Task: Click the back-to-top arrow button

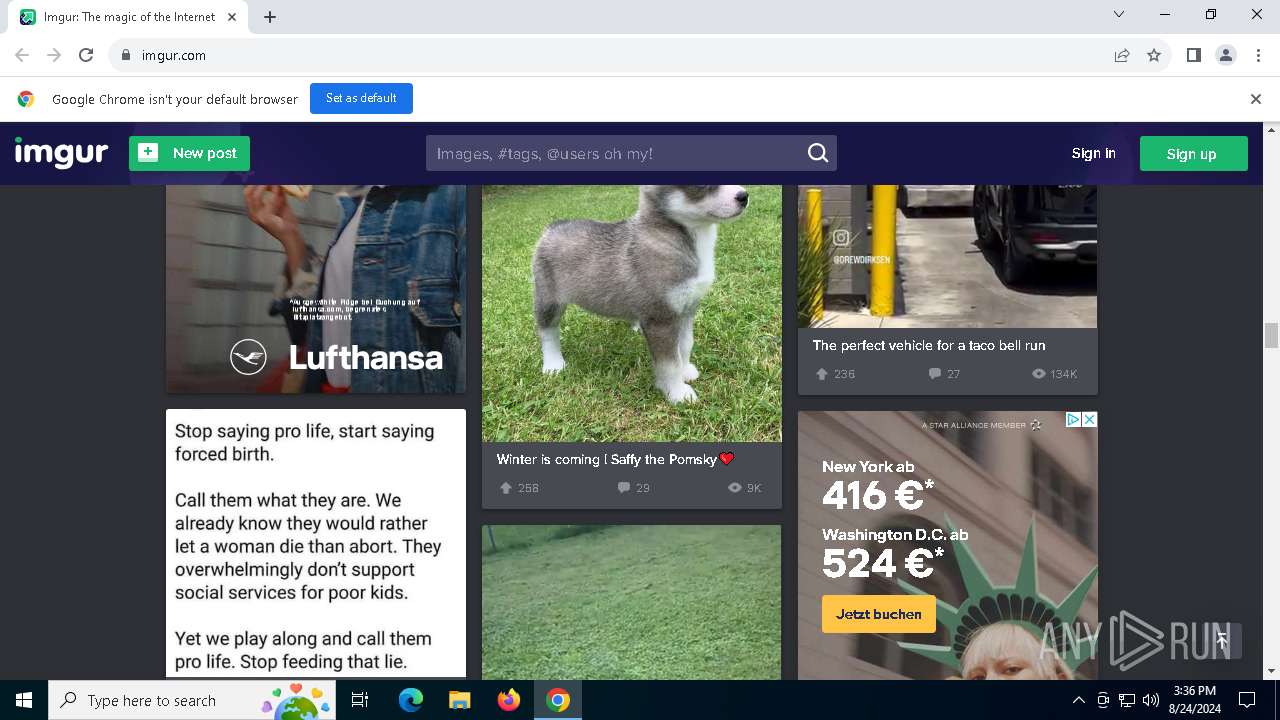Action: [x=1221, y=641]
